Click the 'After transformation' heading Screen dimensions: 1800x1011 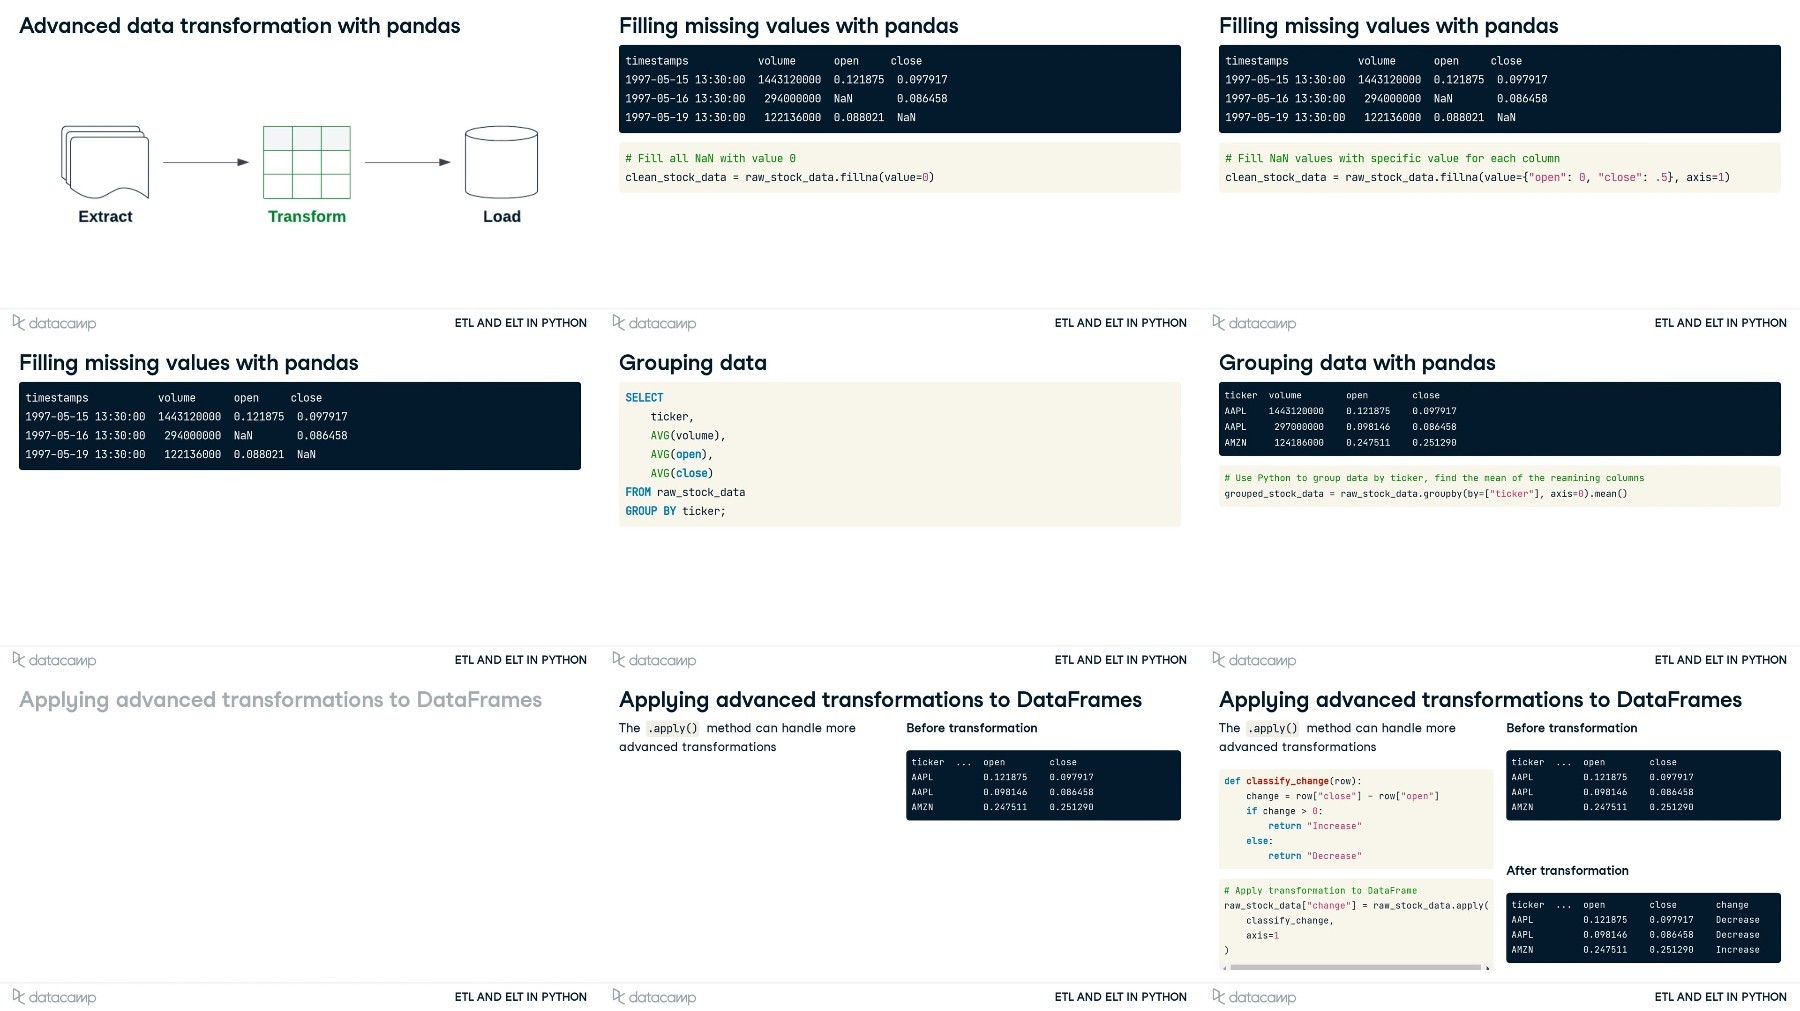coord(1567,871)
